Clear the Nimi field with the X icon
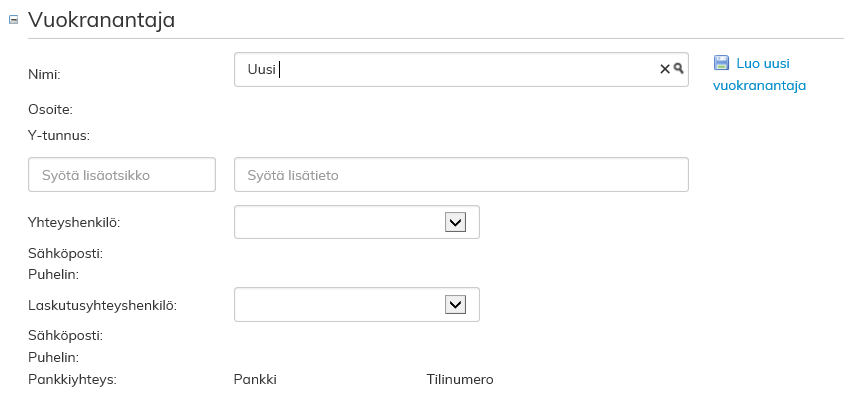The image size is (844, 405). point(664,69)
